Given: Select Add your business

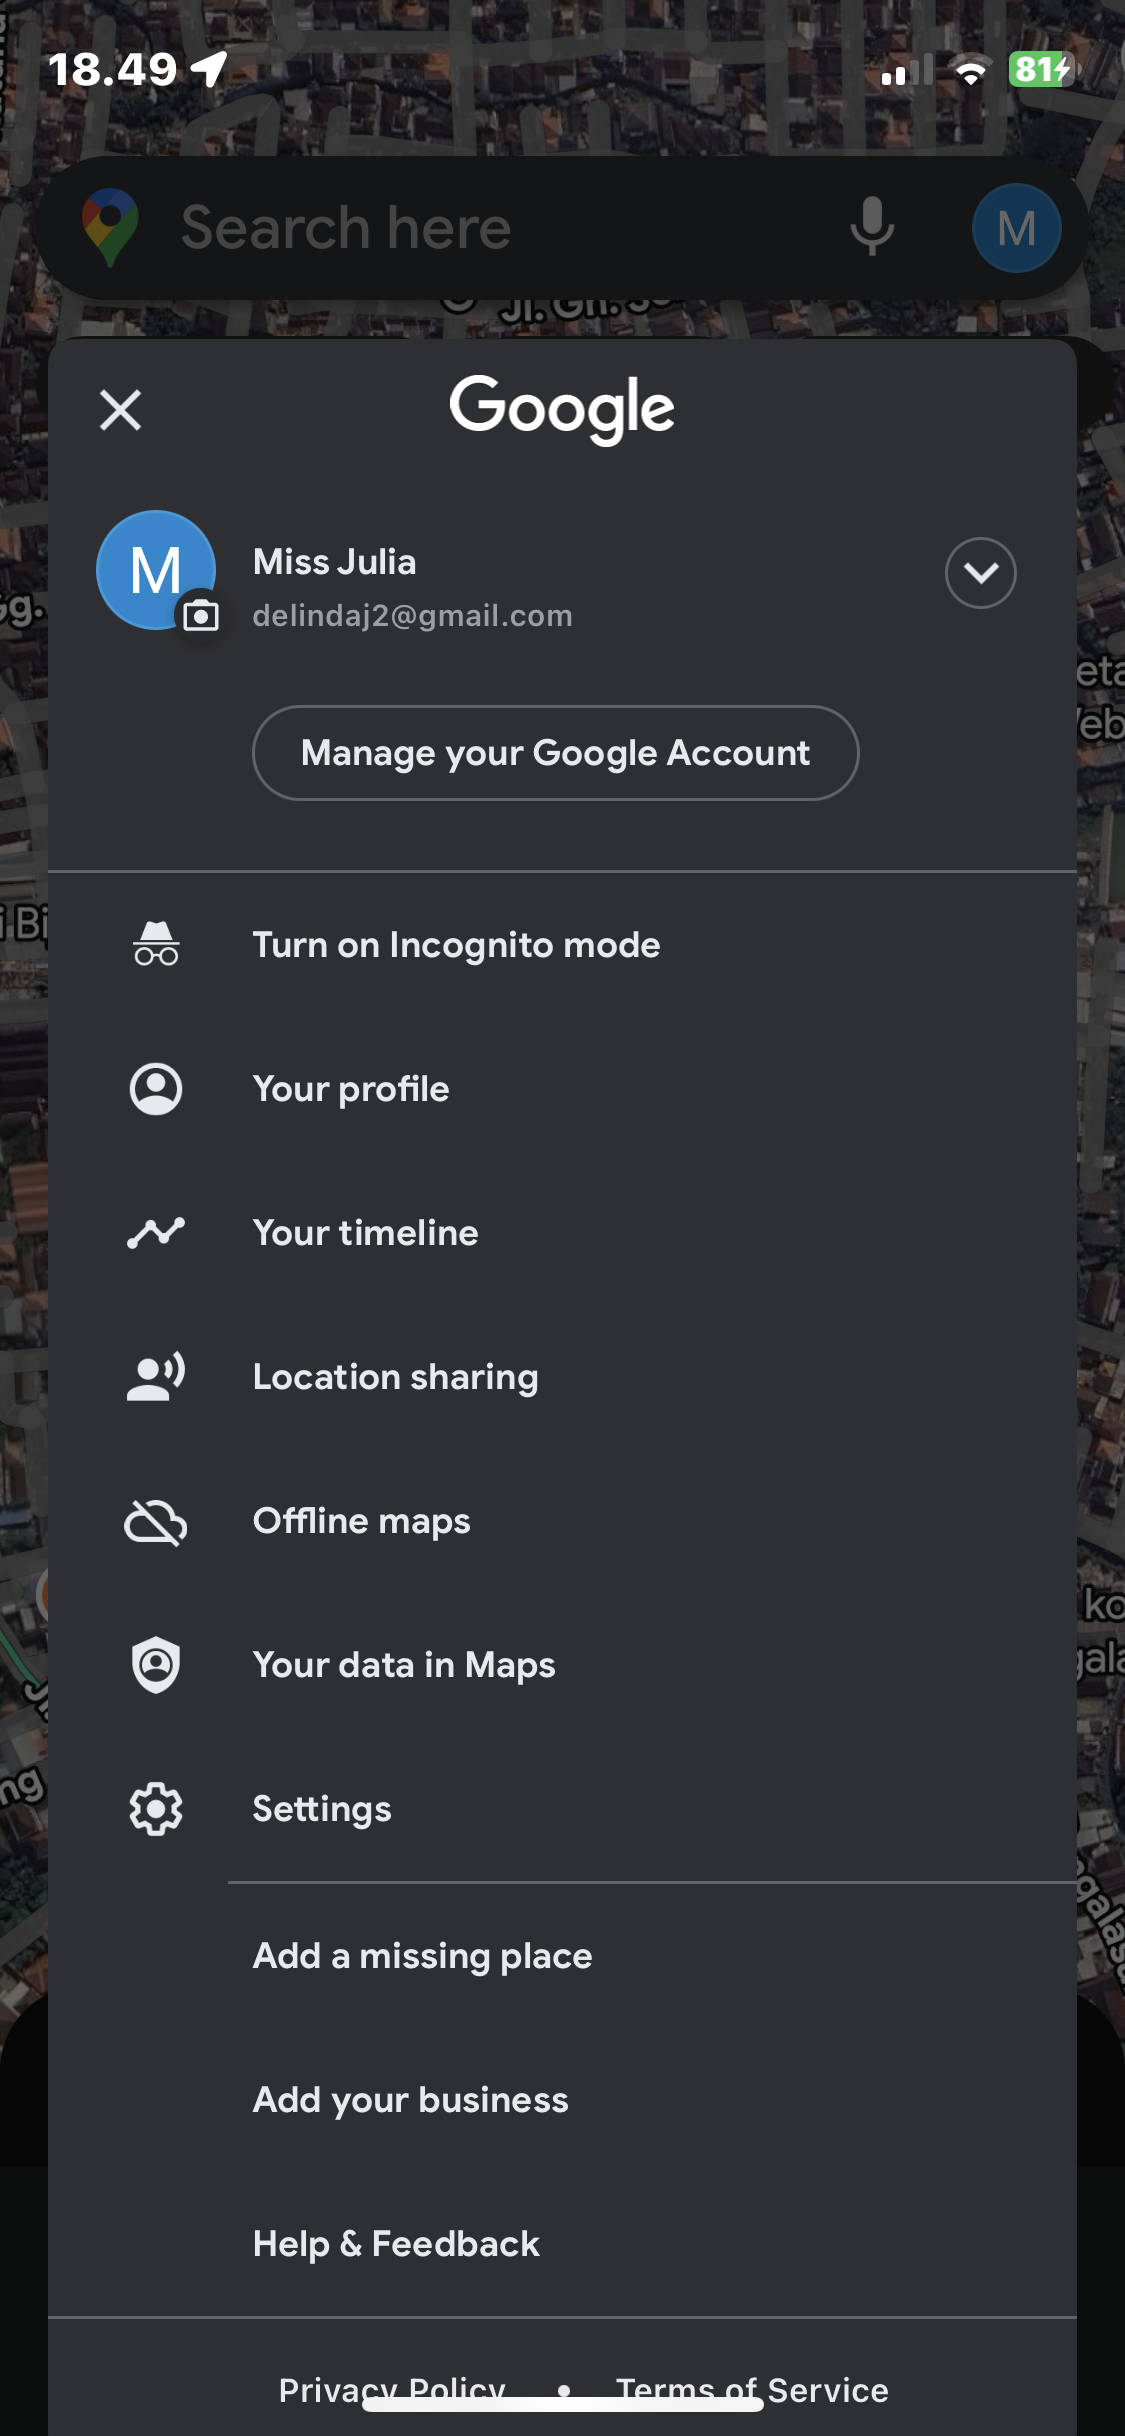Looking at the screenshot, I should coord(562,2100).
